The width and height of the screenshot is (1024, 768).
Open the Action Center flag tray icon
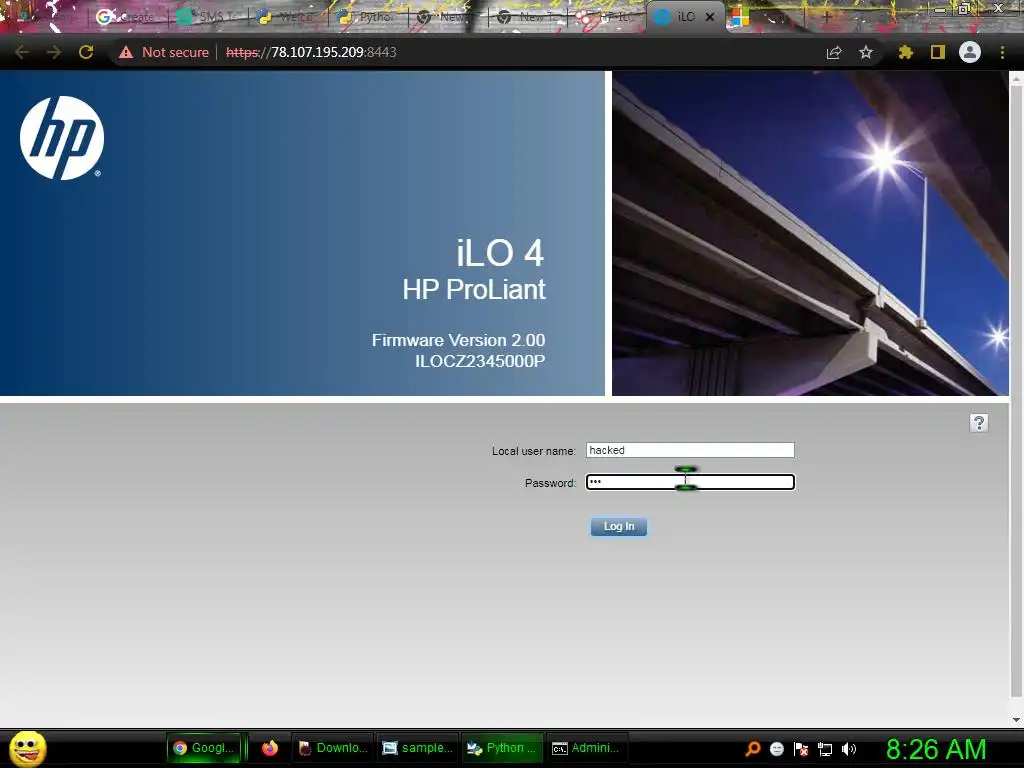(801, 749)
